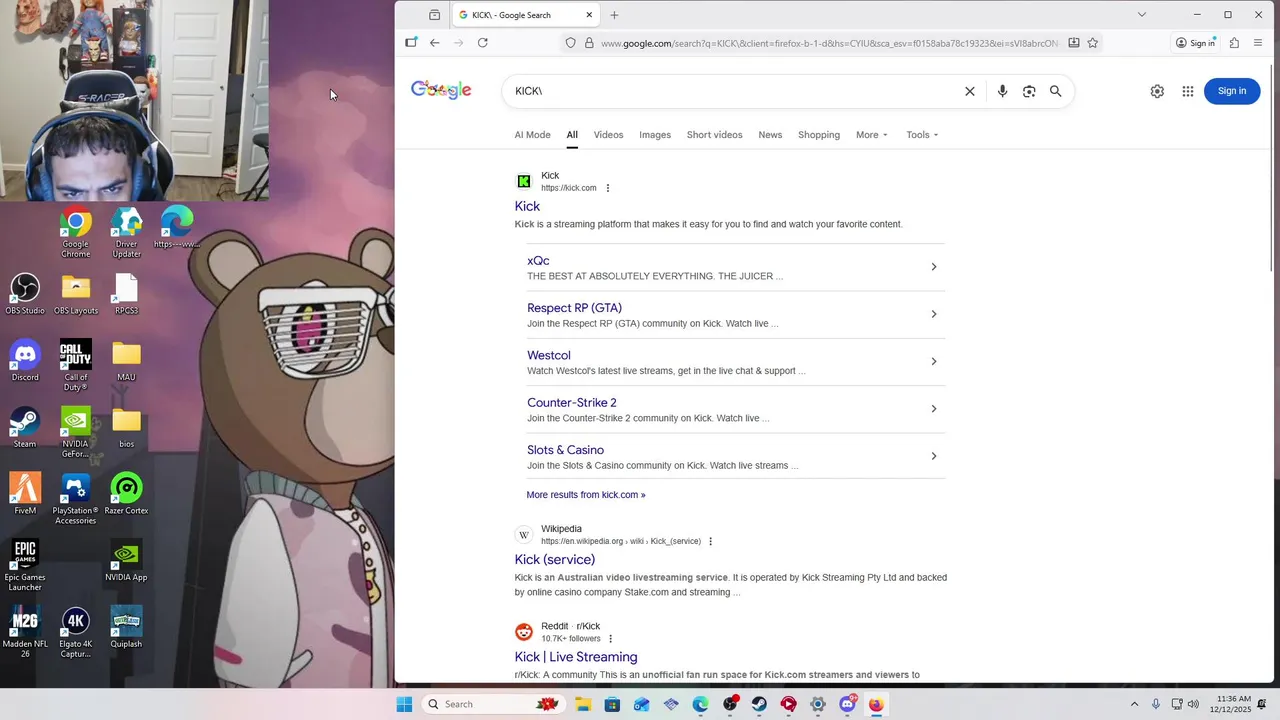Select Quiplash desktop shortcut
This screenshot has width=1280, height=720.
126,627
